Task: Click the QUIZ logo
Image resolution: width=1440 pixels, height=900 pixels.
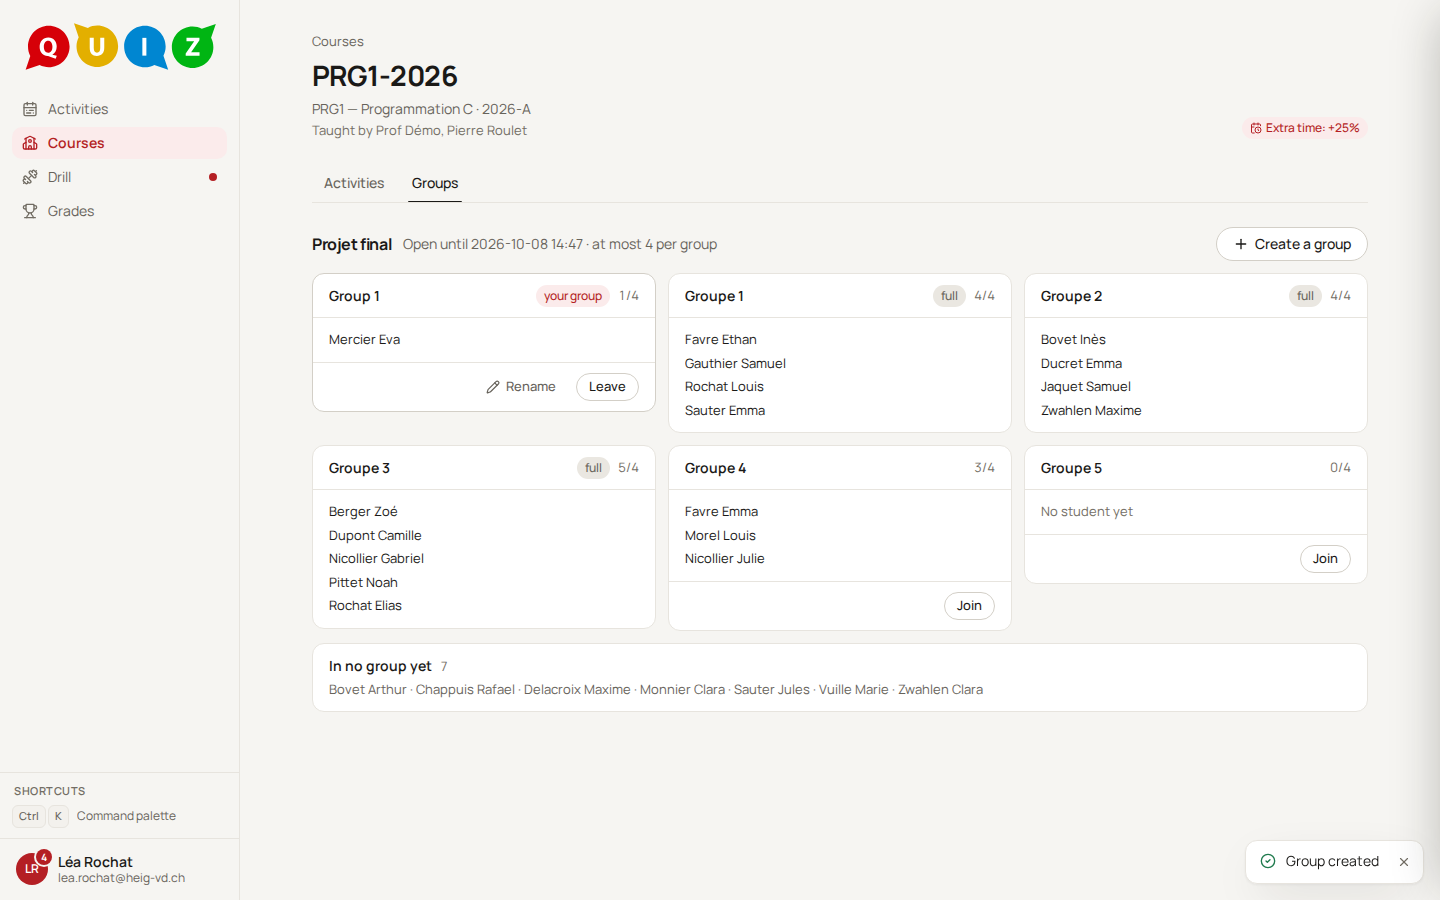Action: (x=121, y=47)
